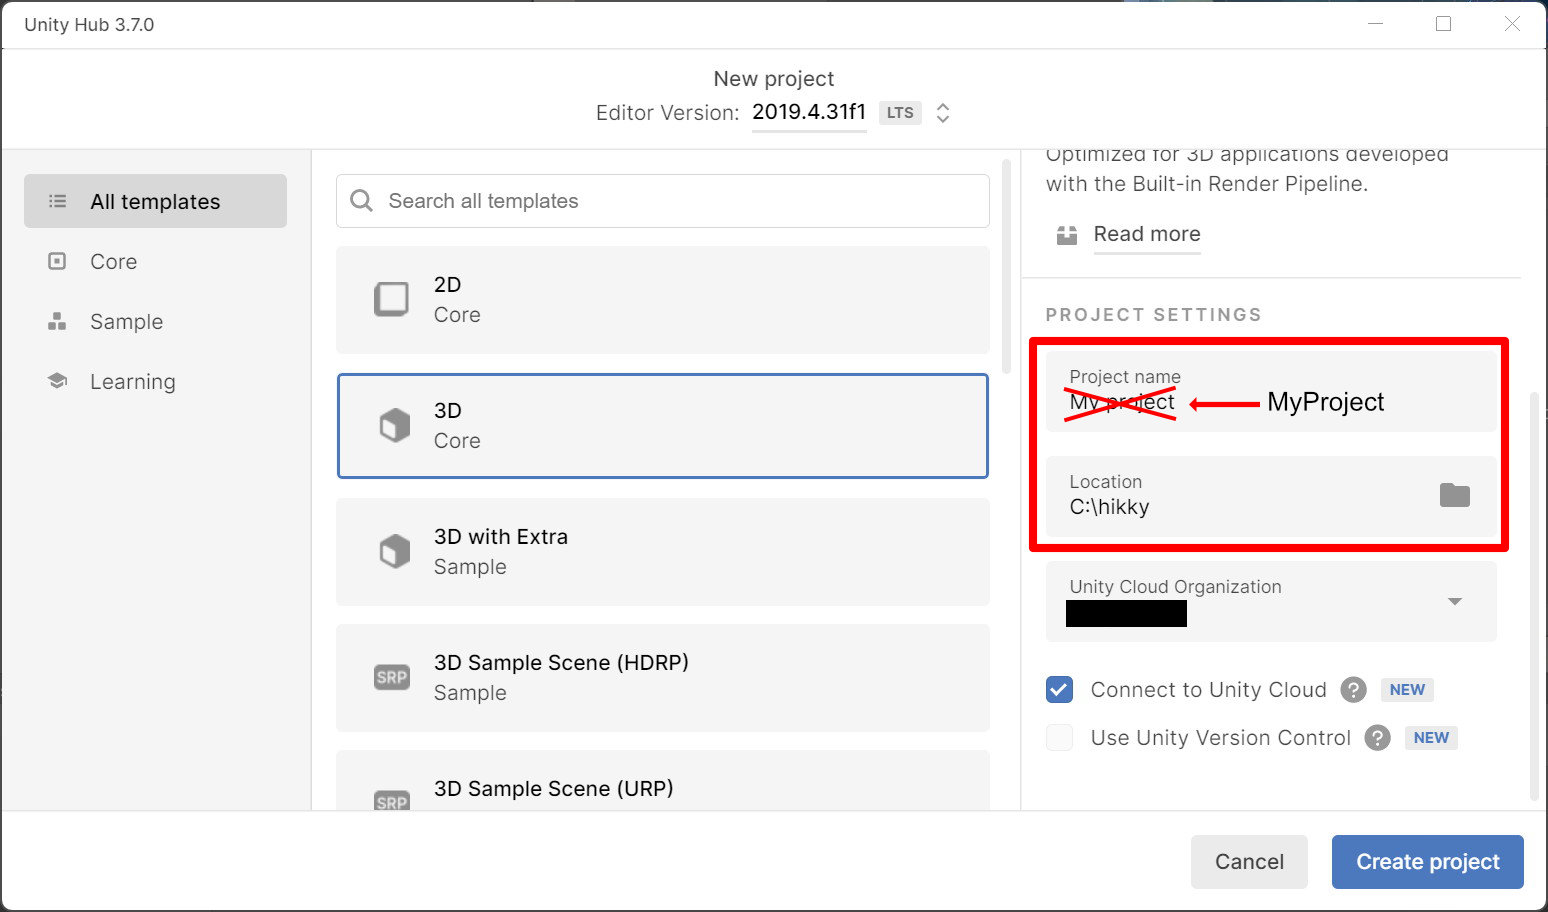Click the search magnifier icon
Viewport: 1548px width, 912px height.
(361, 201)
